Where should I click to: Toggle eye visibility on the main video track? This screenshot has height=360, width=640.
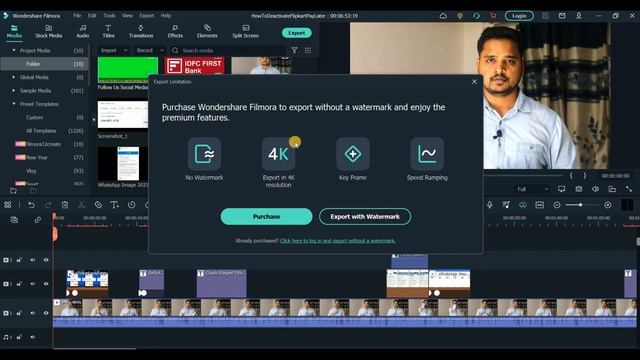46,313
